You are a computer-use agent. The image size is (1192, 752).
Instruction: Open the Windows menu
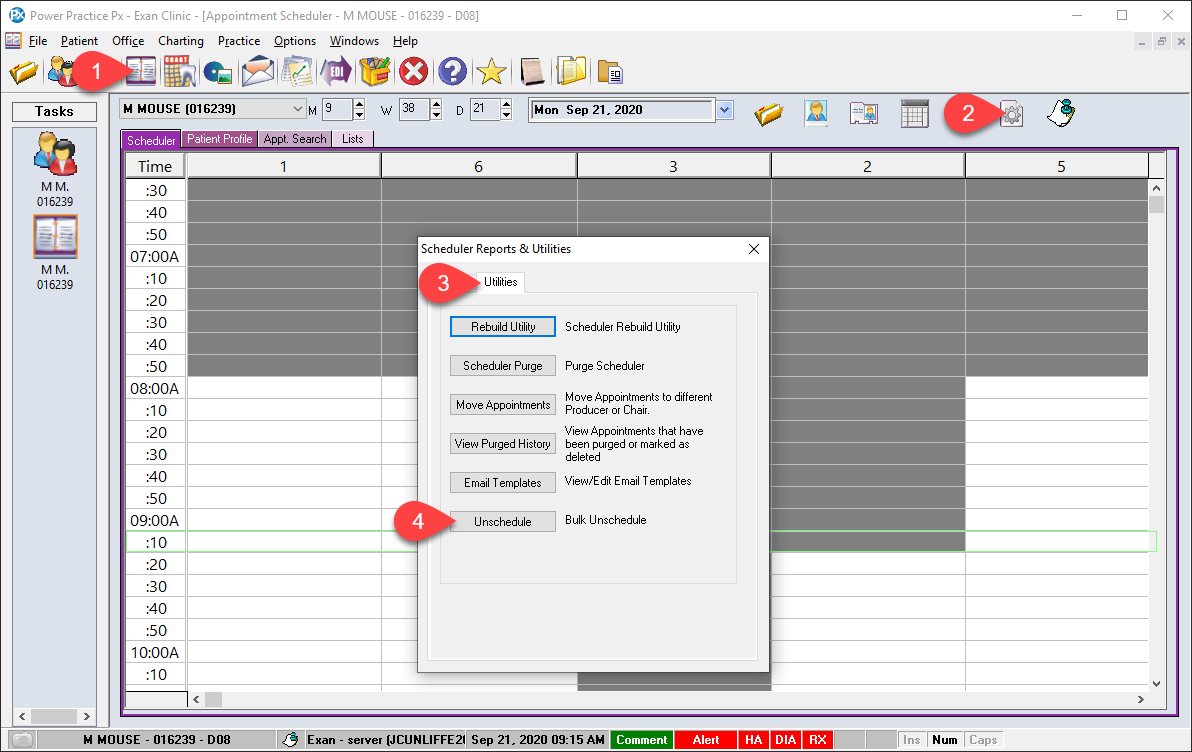point(354,41)
